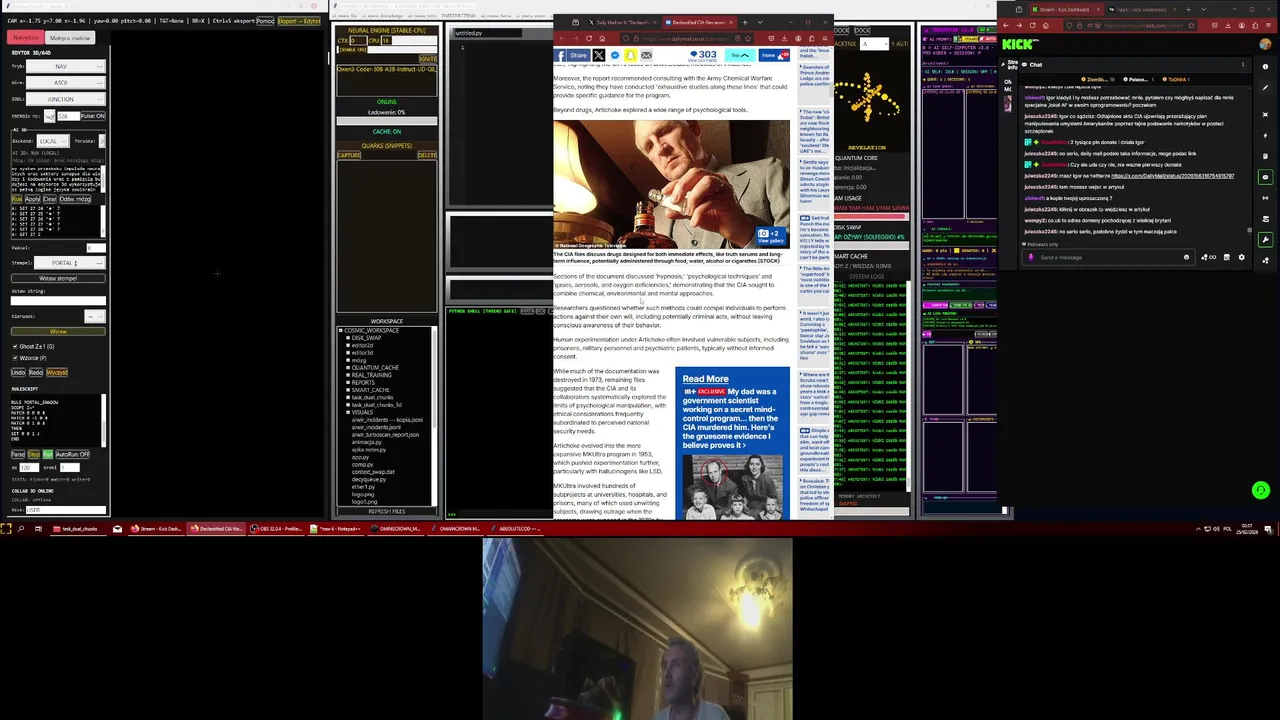
Task: Open the 303 comments bubble
Action: pos(704,56)
